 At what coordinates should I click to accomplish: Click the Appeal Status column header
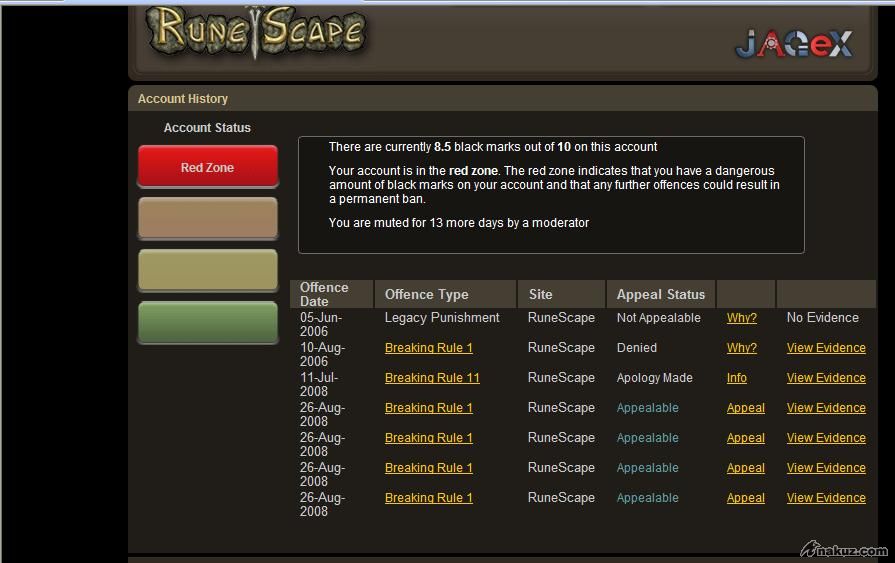pyautogui.click(x=661, y=294)
